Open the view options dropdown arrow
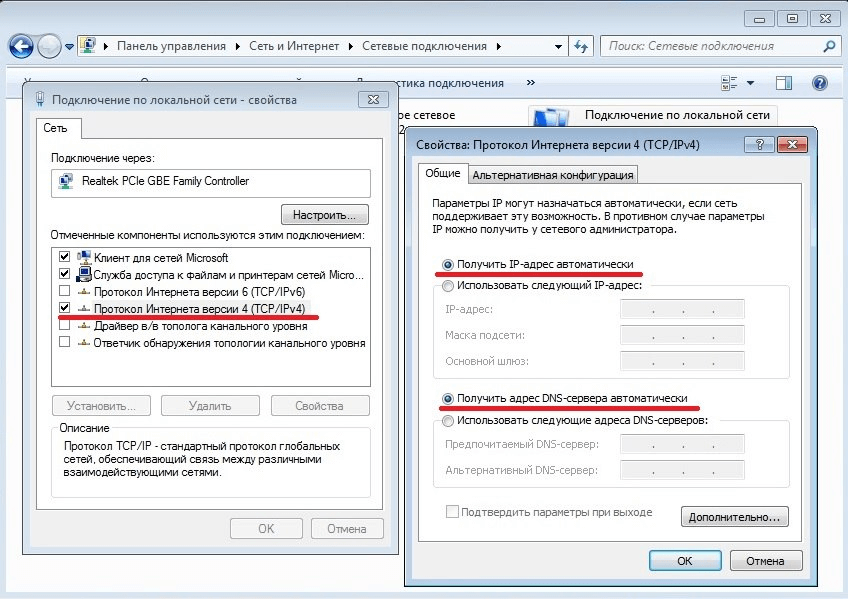This screenshot has width=848, height=599. point(751,83)
